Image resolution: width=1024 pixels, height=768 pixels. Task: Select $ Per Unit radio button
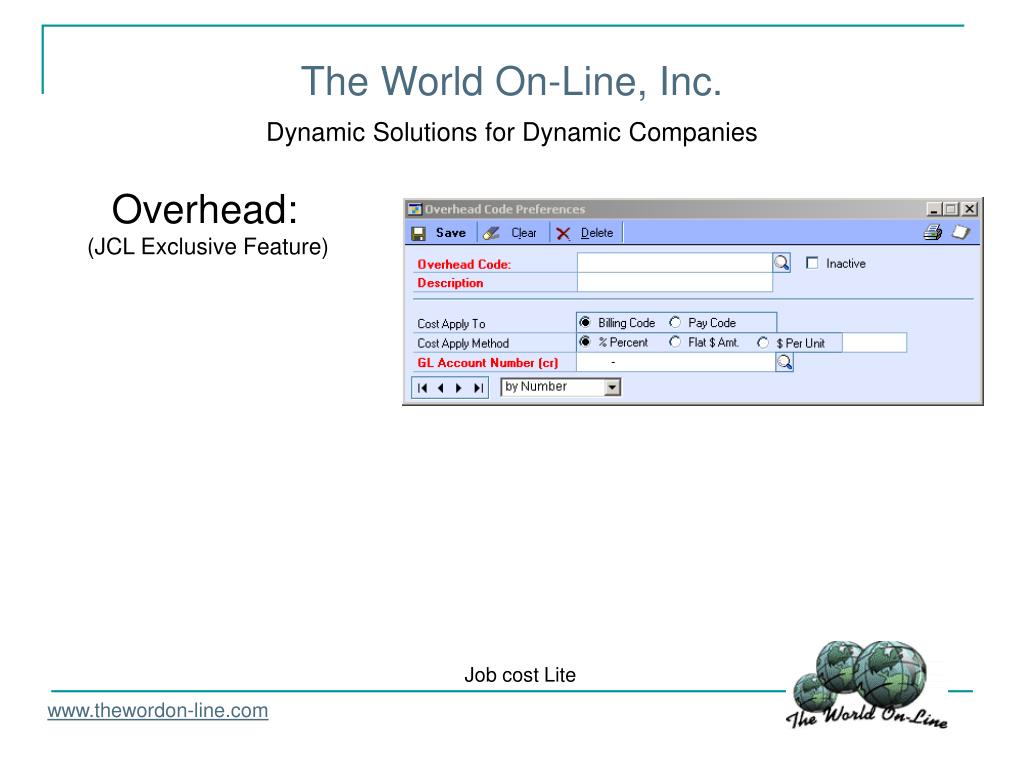tap(763, 343)
